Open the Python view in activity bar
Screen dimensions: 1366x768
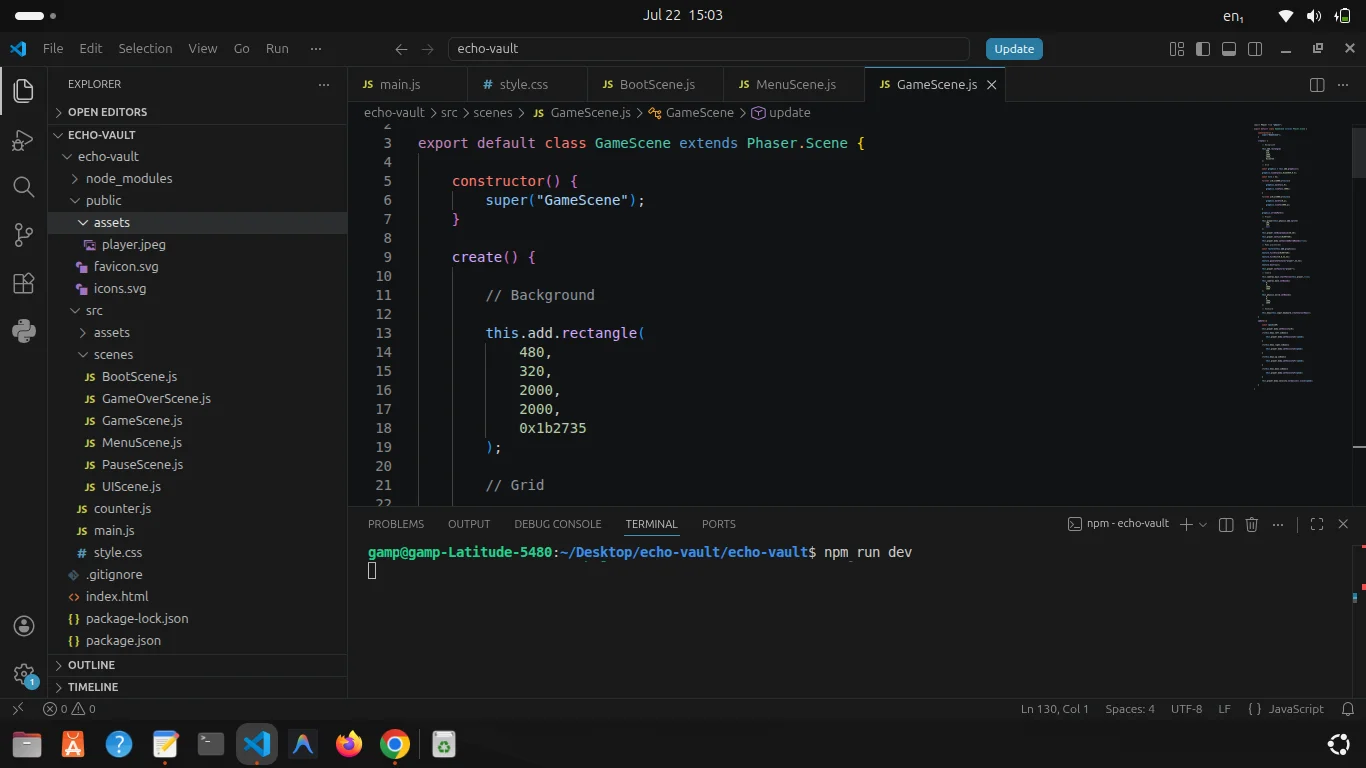pos(24,331)
